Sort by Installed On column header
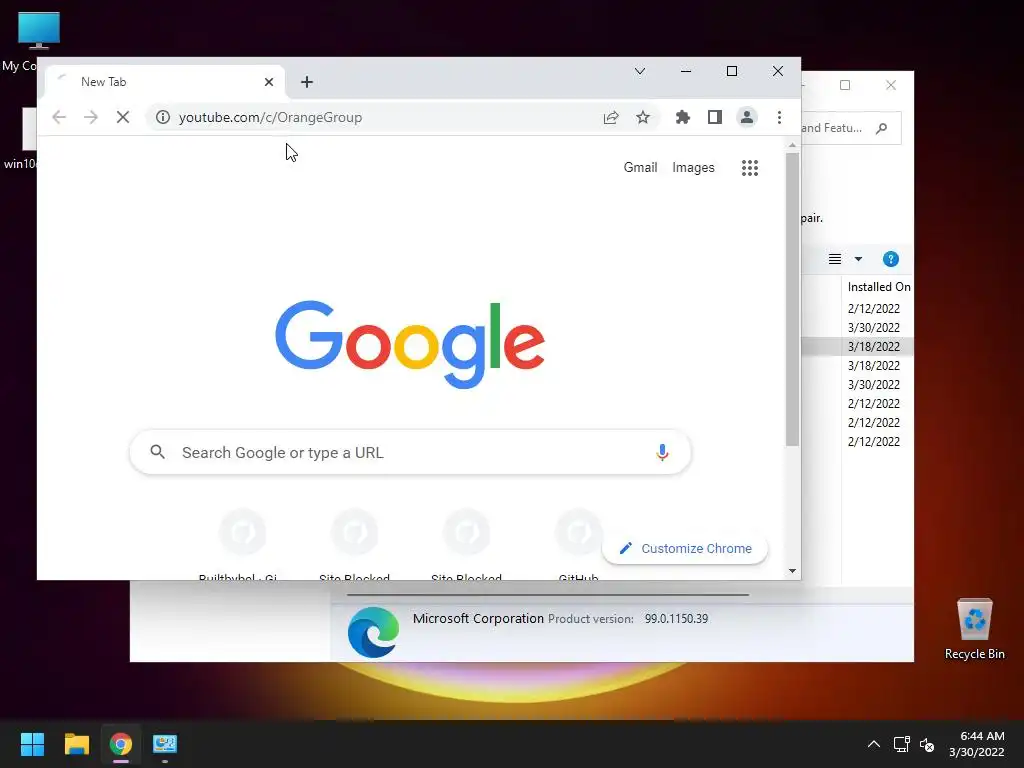The image size is (1024, 768). [878, 287]
